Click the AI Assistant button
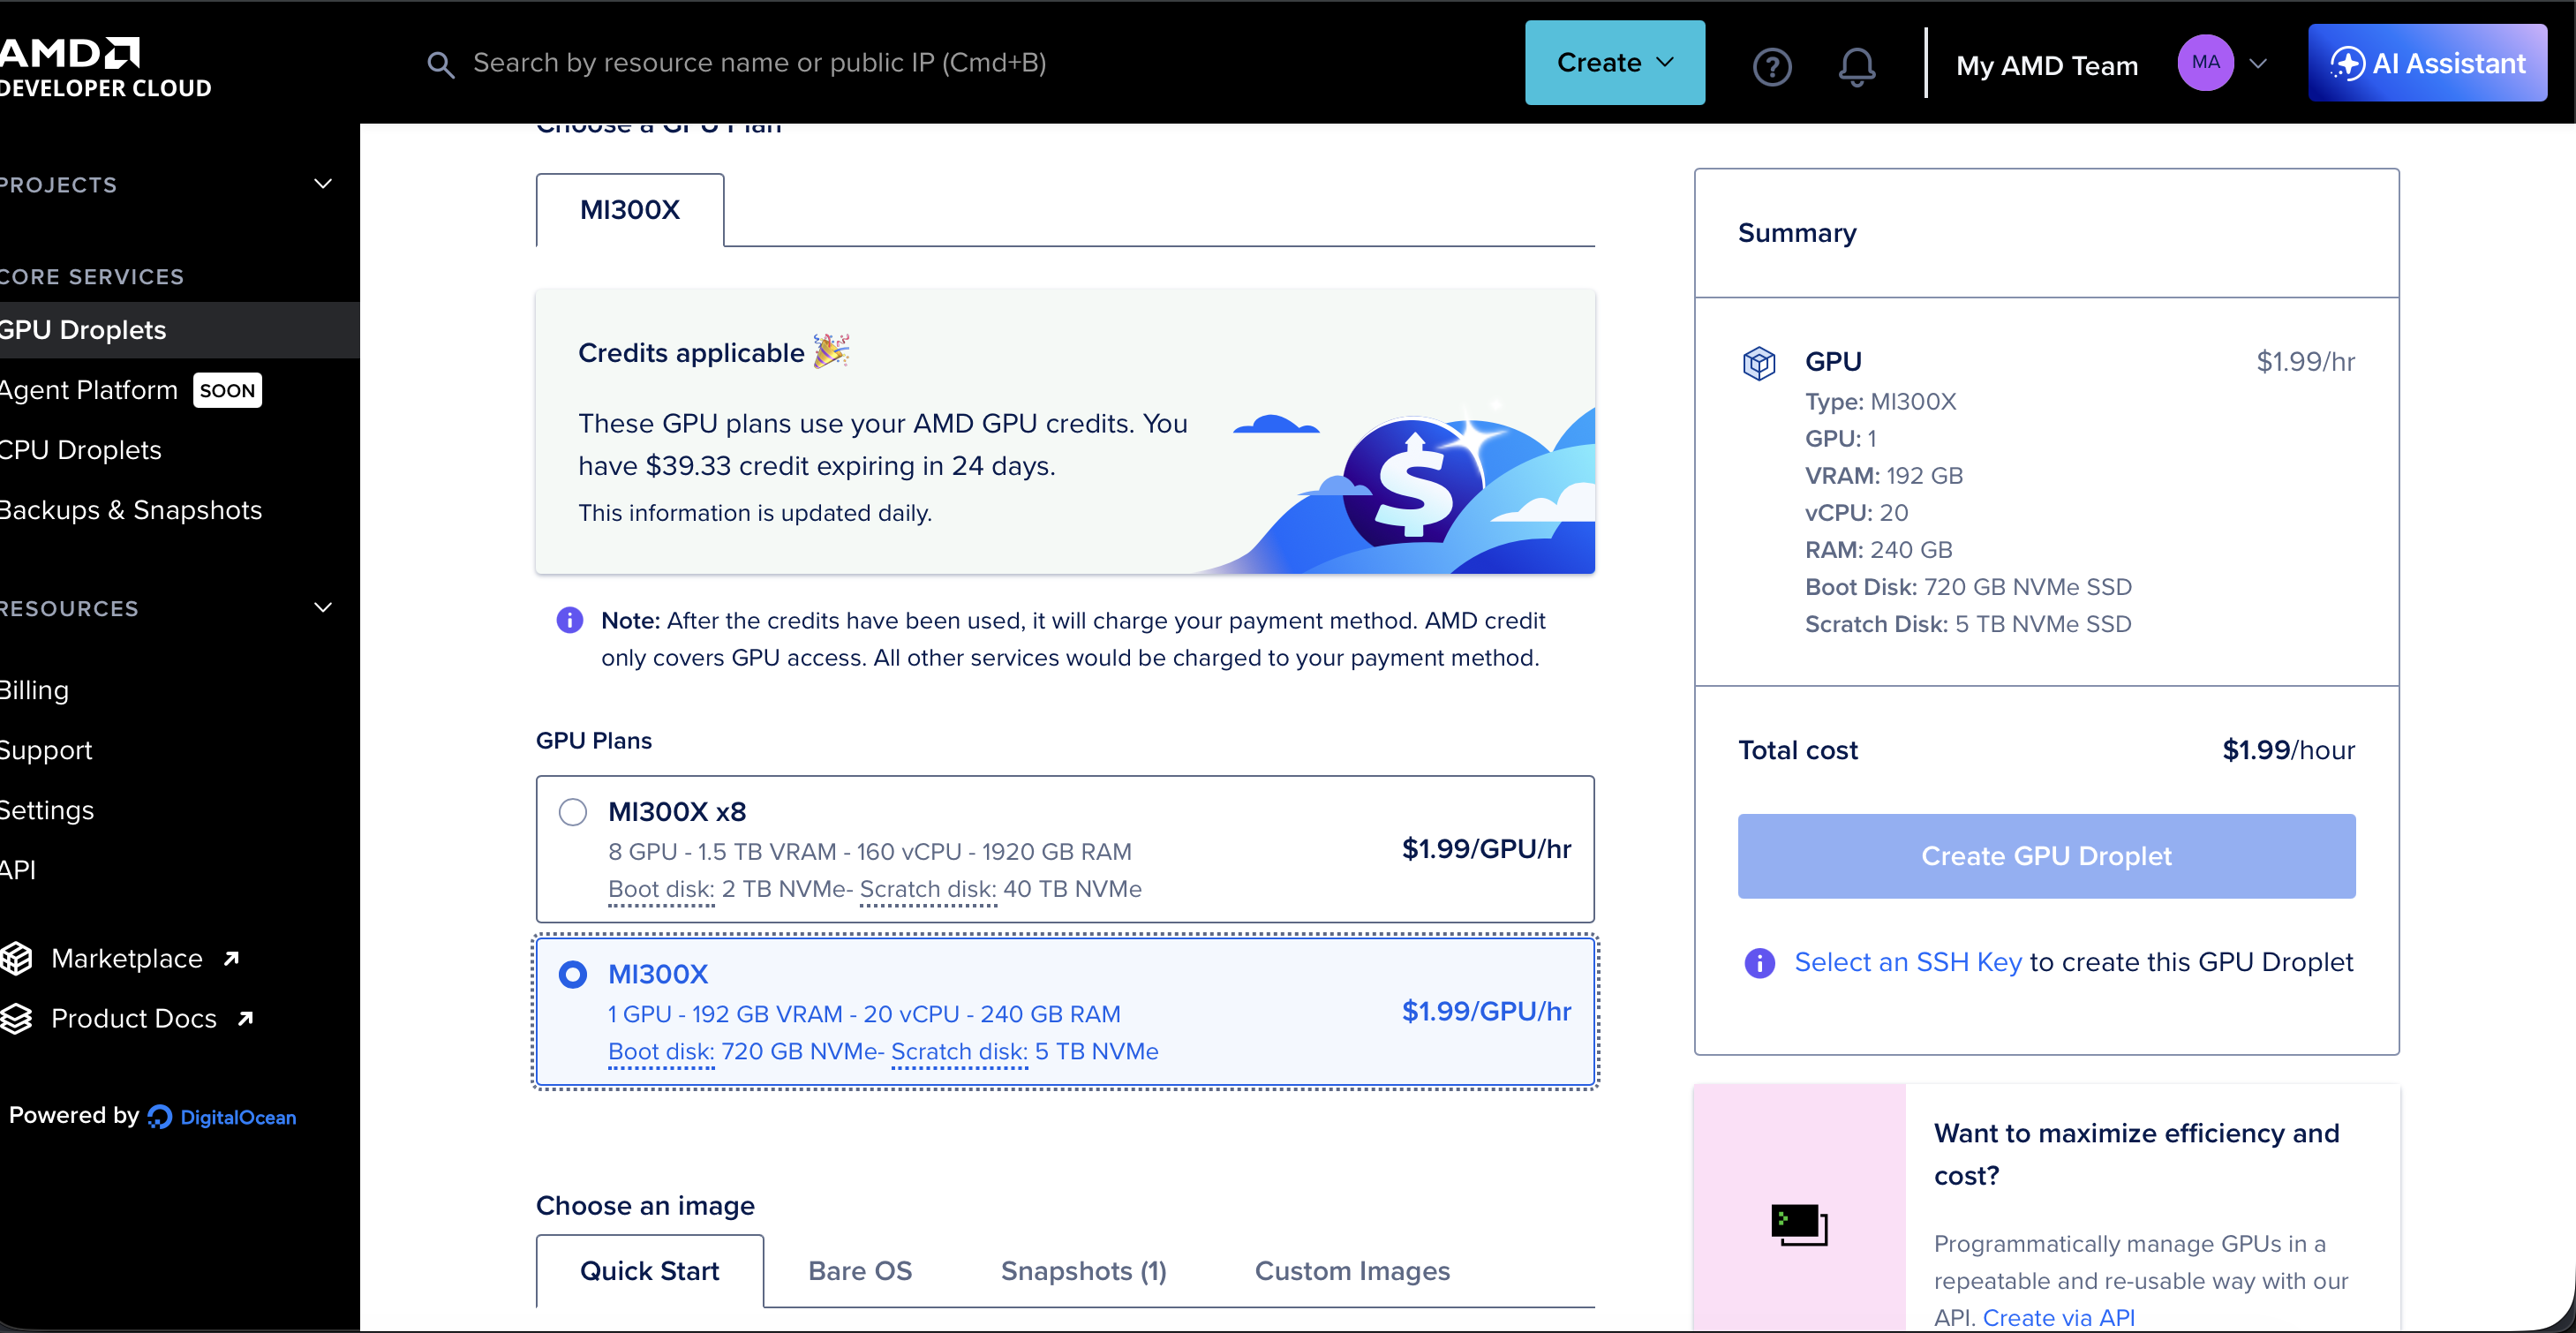 [2428, 63]
